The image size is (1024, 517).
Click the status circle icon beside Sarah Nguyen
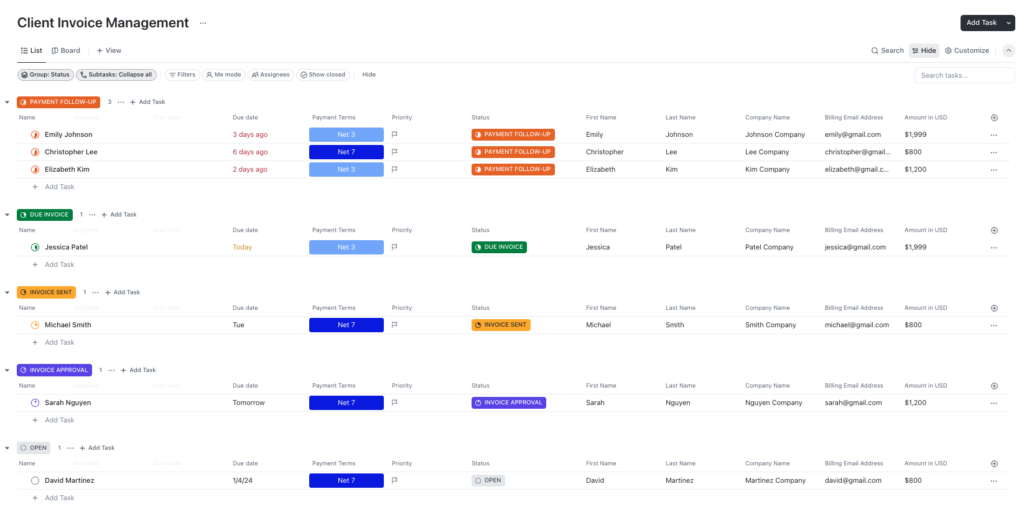click(35, 403)
